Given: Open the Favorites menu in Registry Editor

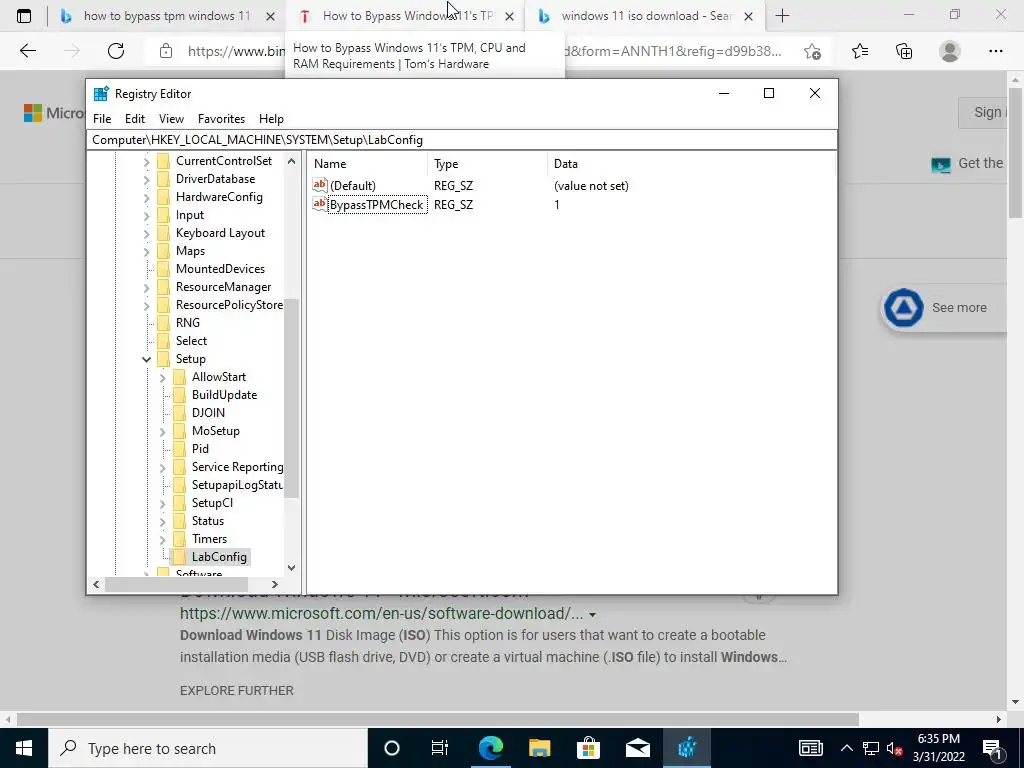Looking at the screenshot, I should click(x=221, y=119).
